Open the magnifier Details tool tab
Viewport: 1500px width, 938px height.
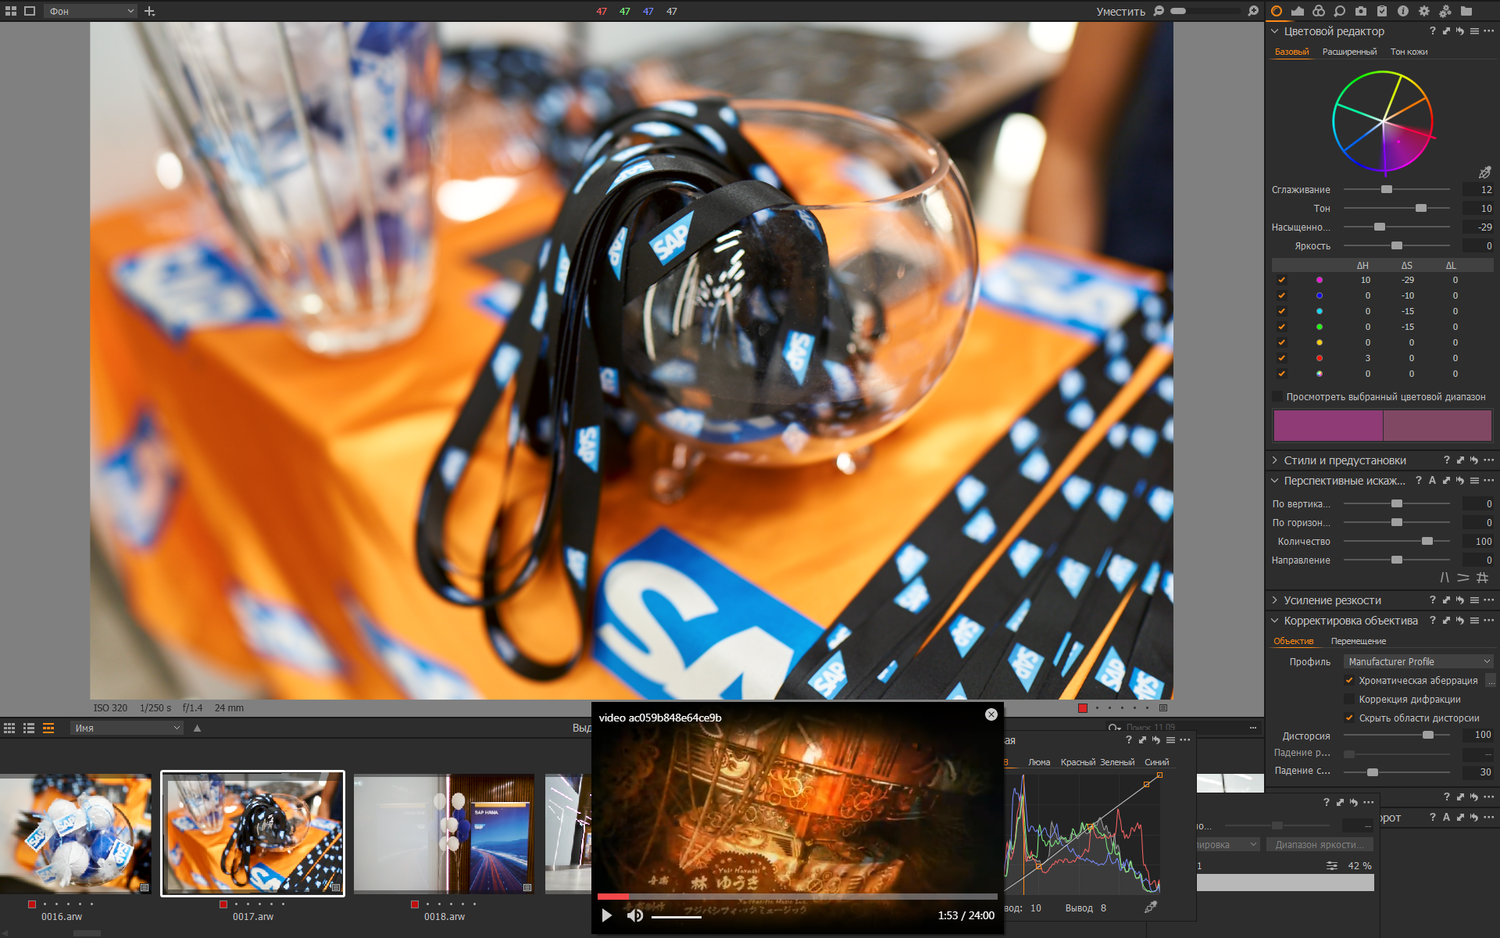tap(1340, 11)
